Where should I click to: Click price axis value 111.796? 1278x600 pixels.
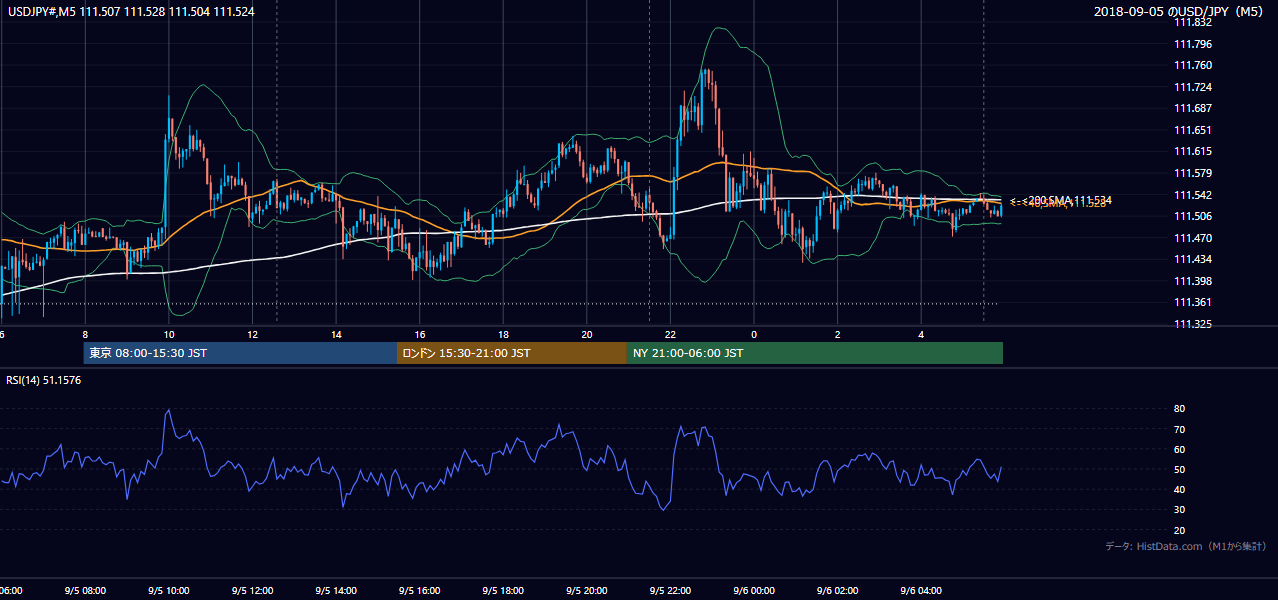[1192, 44]
